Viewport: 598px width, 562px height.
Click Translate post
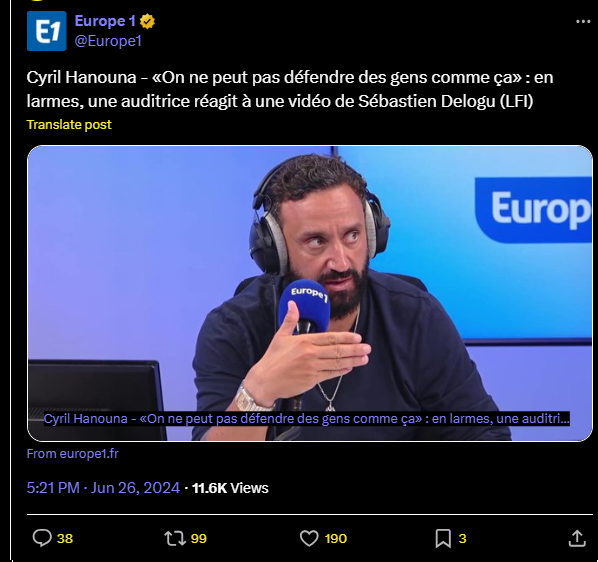[69, 125]
